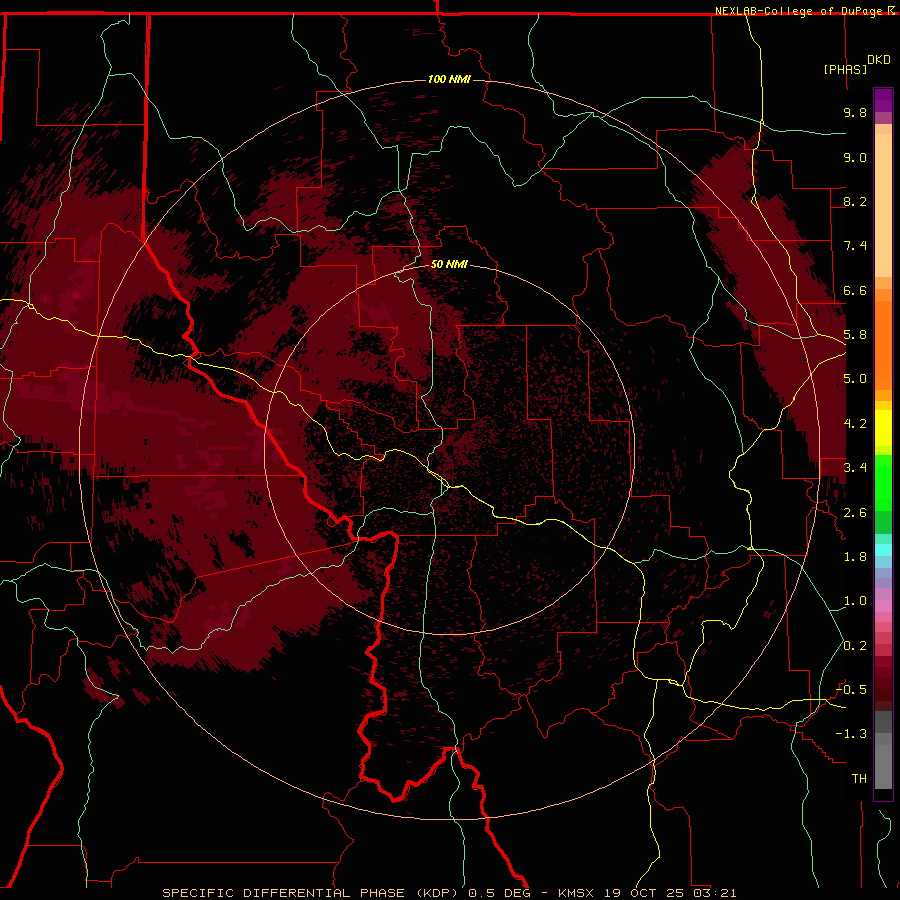Click the -0.5 legend value
The image size is (900, 900).
[851, 690]
